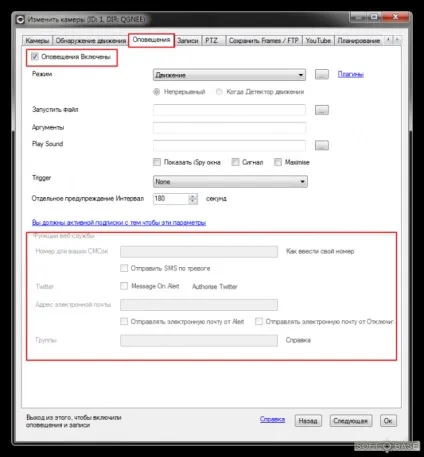Click the browse button next to Запустить файл
Viewport: 424px width, 457px height.
(322, 110)
